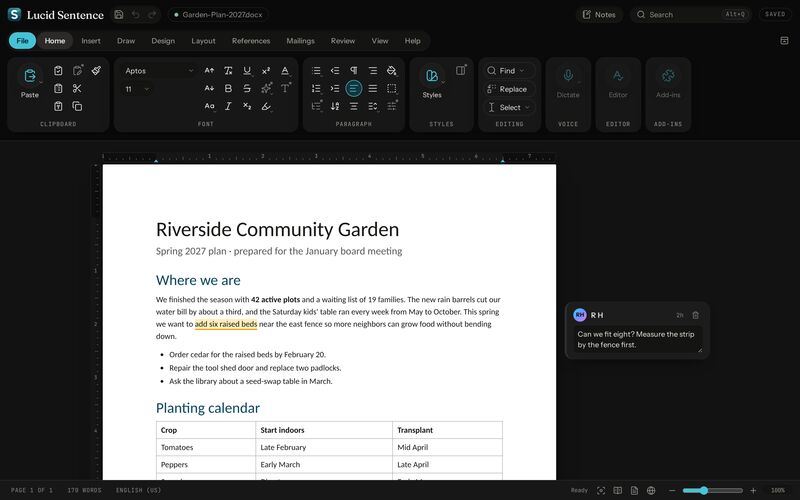Click the Shading paint bucket icon

pyautogui.click(x=391, y=70)
